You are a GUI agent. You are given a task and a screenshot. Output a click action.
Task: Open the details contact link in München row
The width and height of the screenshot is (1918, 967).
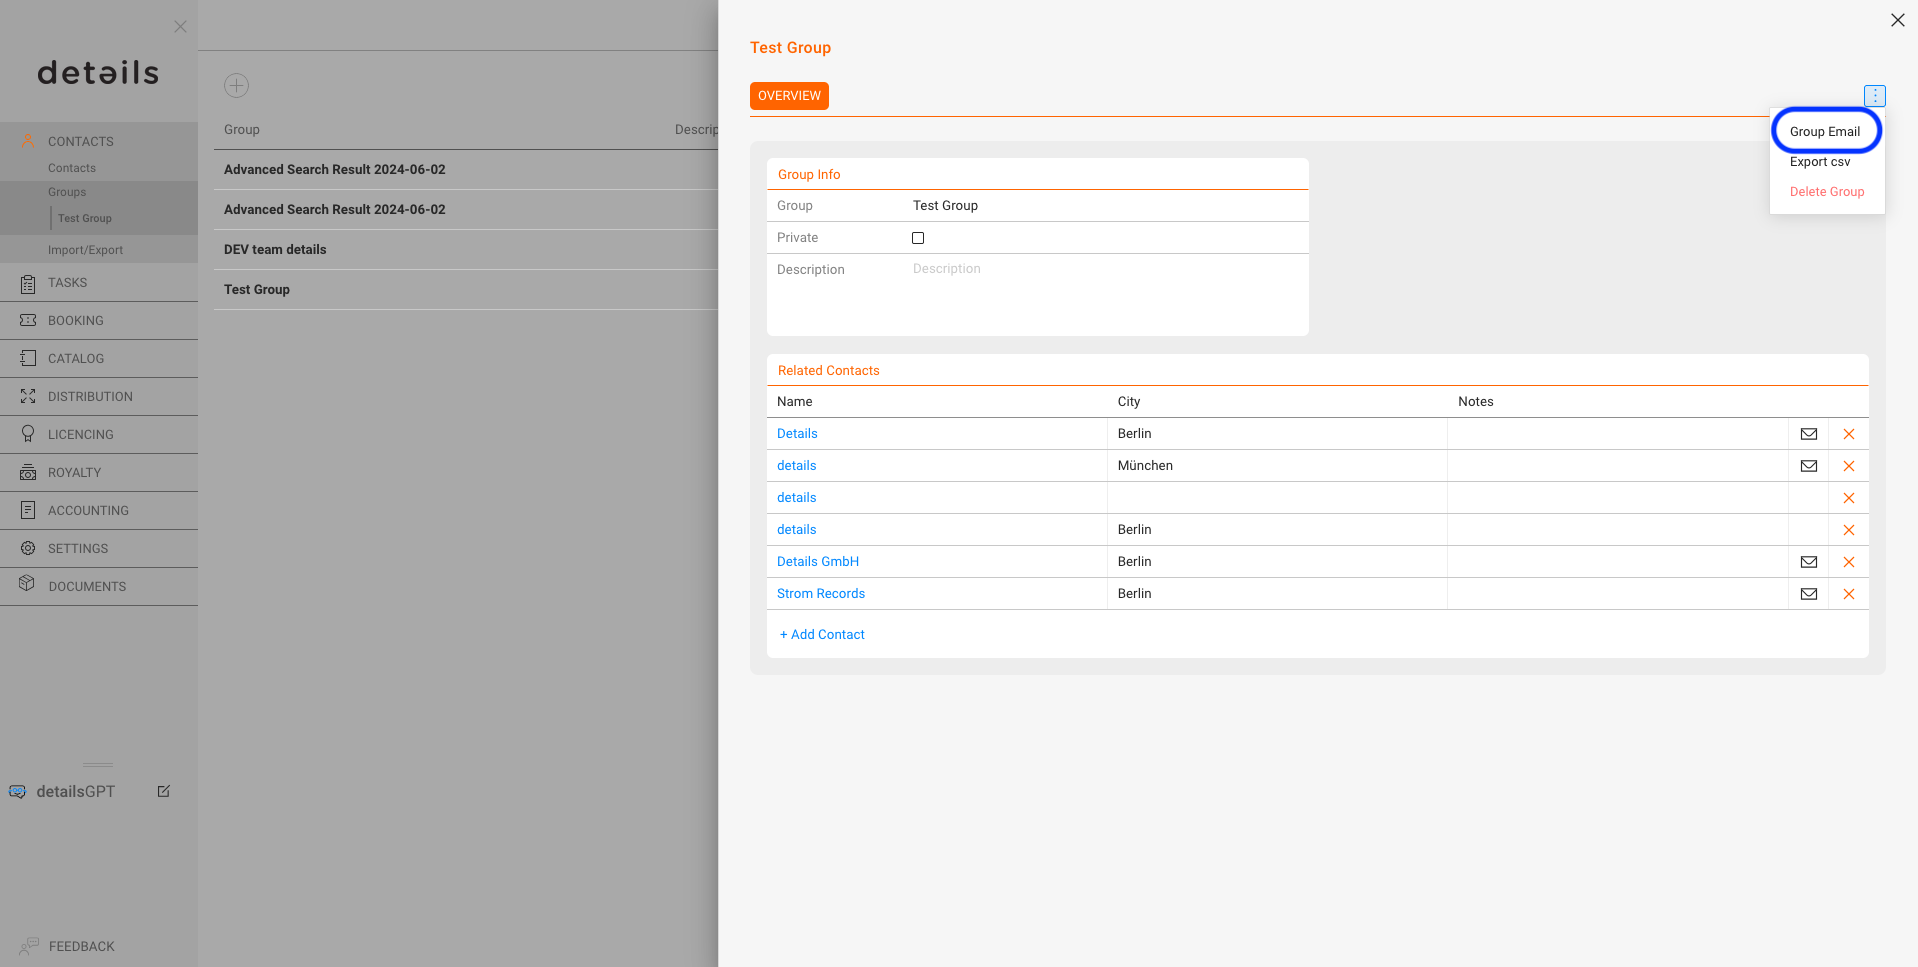(796, 465)
